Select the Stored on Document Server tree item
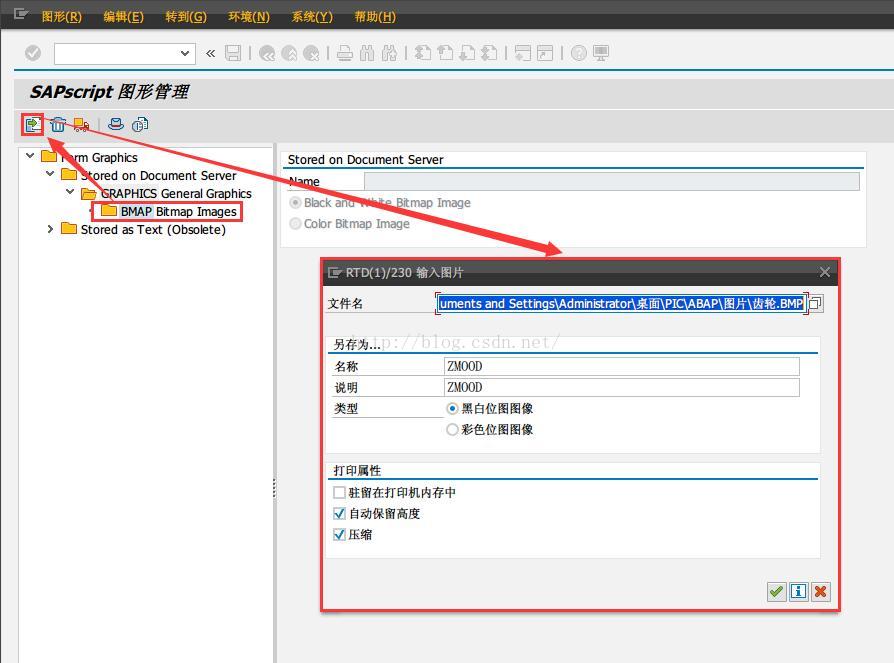This screenshot has height=663, width=894. pyautogui.click(x=158, y=175)
